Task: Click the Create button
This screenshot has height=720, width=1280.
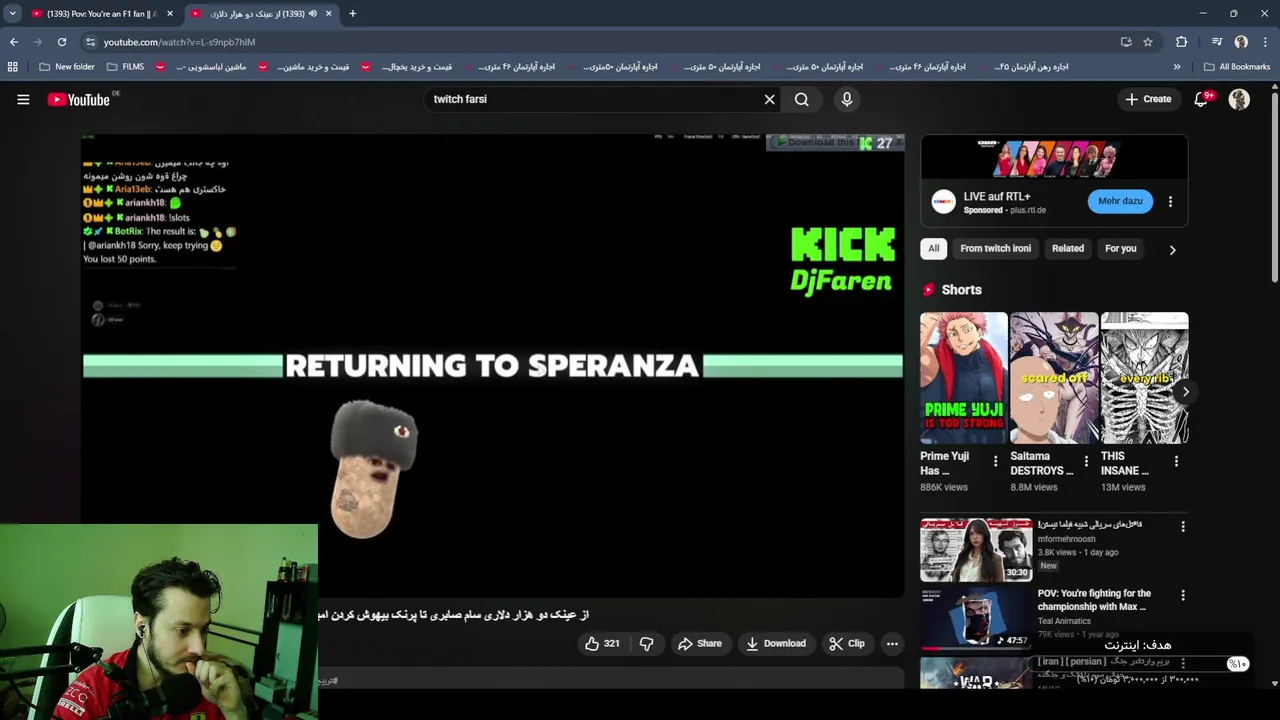Action: coord(1148,99)
